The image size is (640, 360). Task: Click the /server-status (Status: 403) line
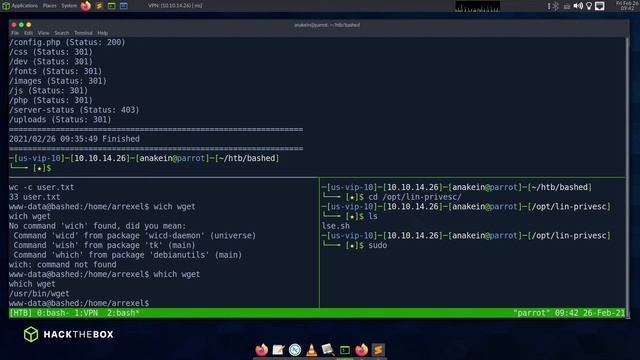[74, 110]
